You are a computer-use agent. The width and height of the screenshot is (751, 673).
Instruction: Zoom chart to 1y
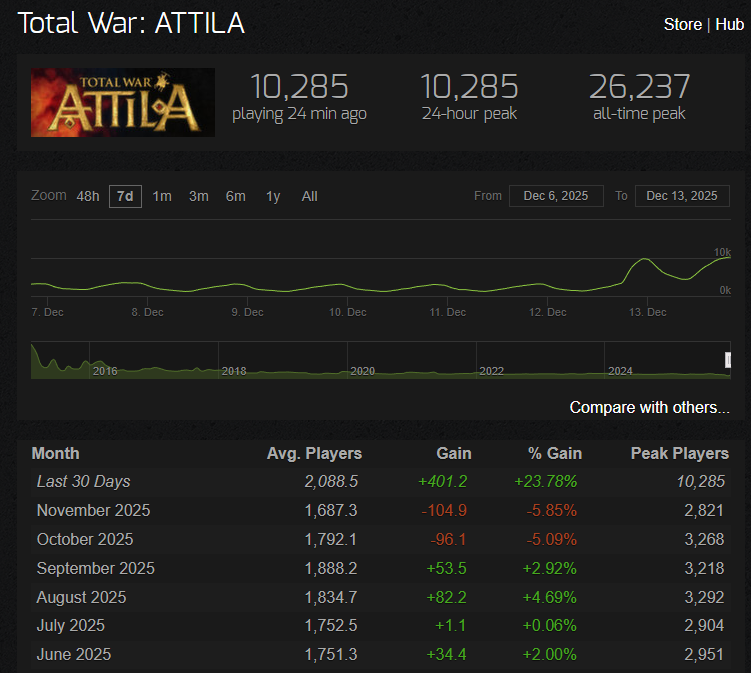point(273,196)
